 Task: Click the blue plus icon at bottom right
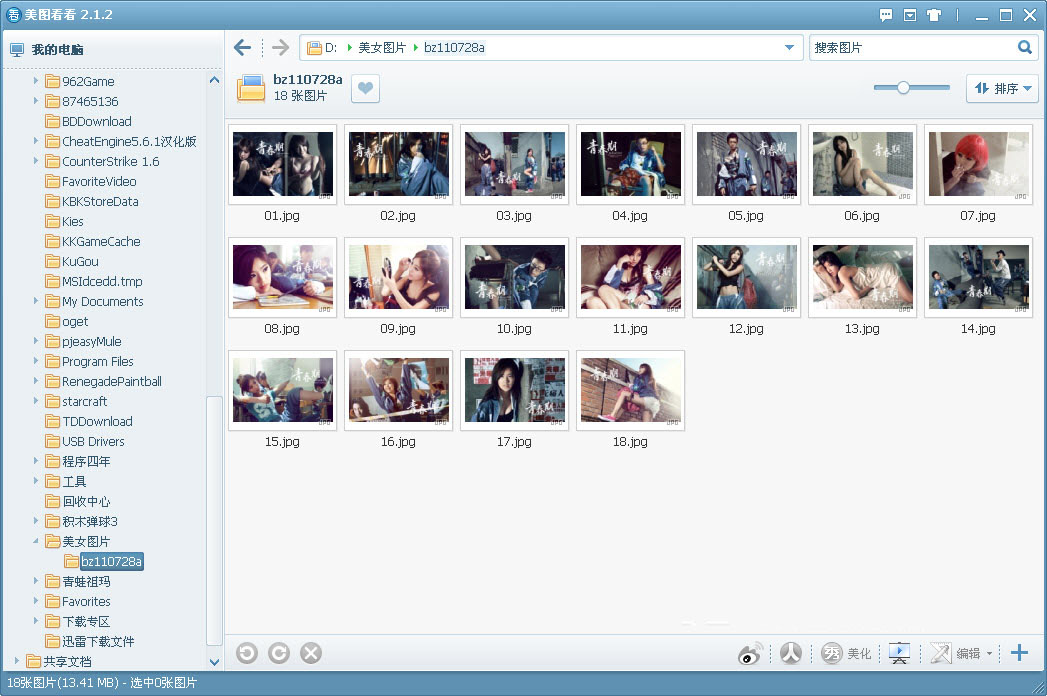click(1019, 653)
